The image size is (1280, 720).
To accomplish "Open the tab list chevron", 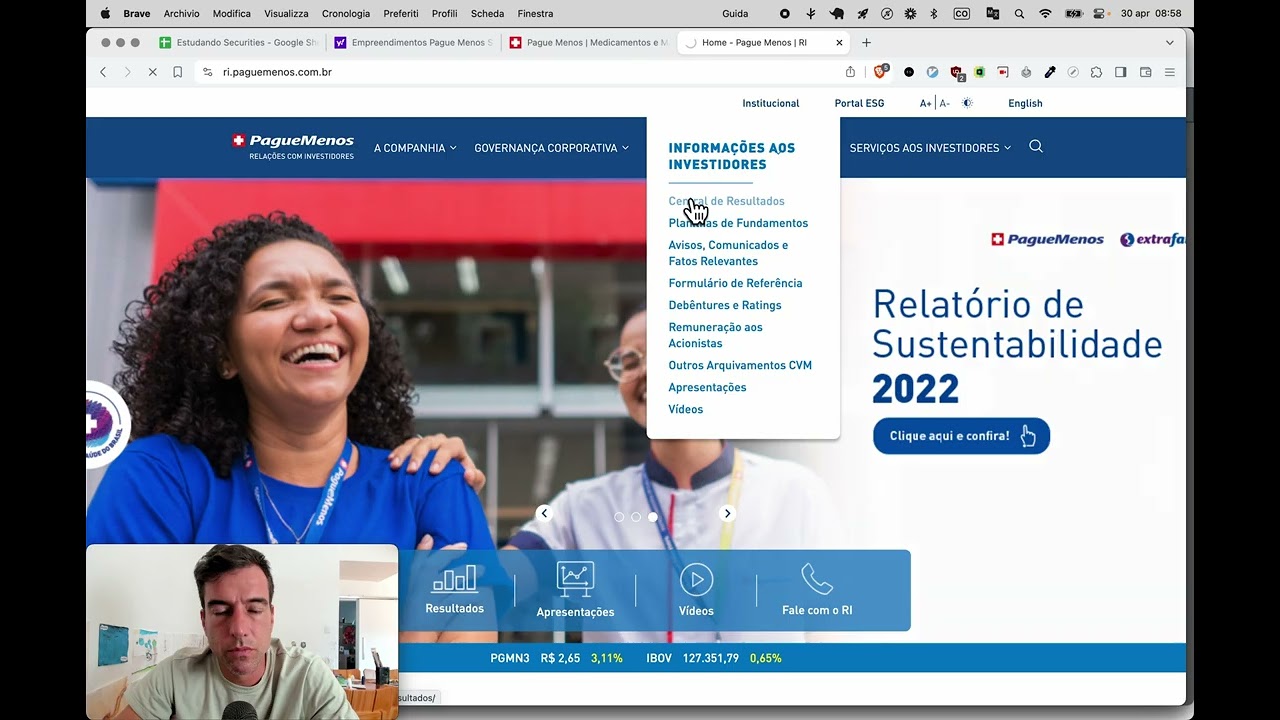I will click(1170, 43).
